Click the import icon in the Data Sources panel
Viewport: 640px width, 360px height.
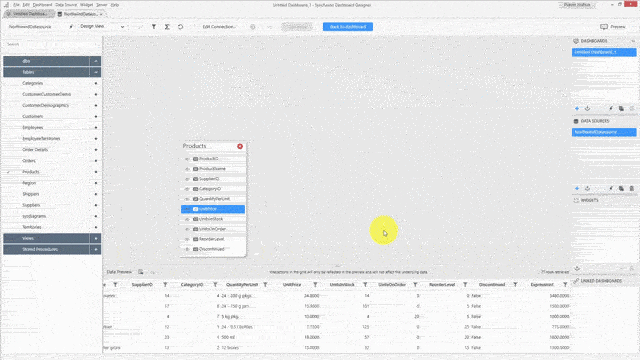[587, 189]
